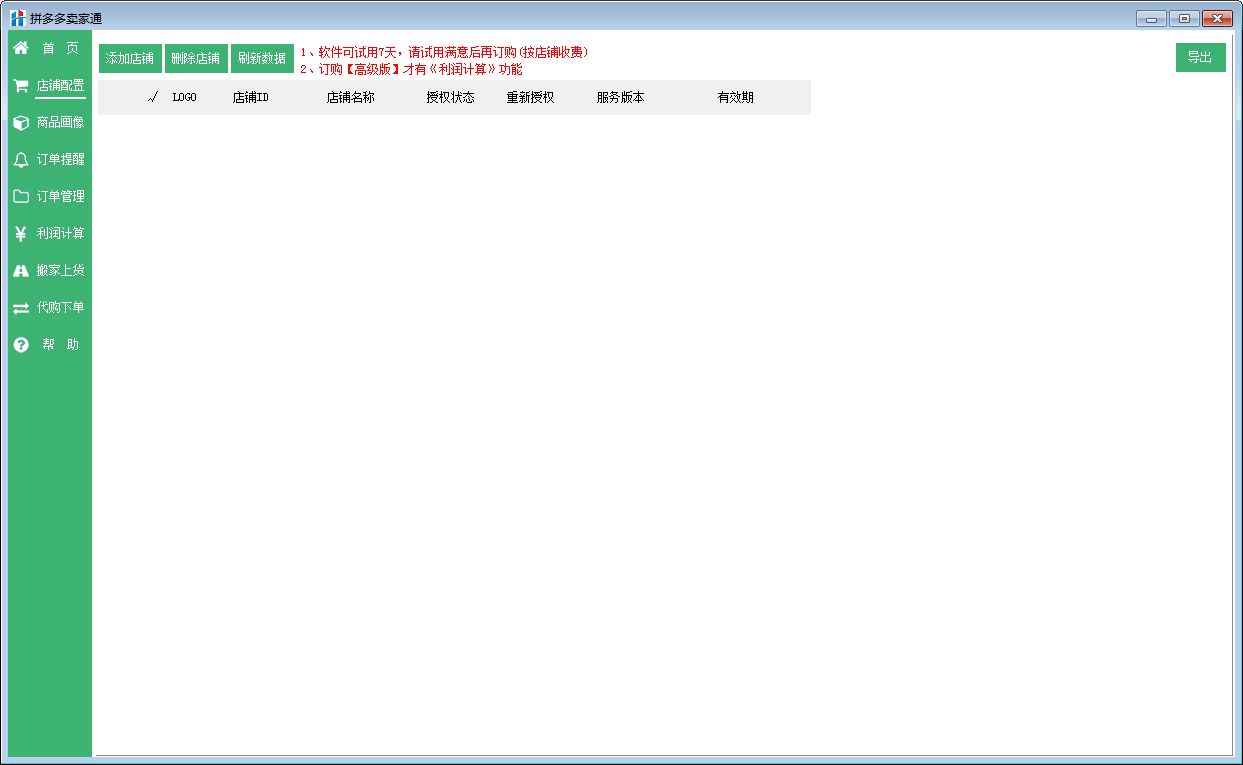Viewport: 1243px width, 765px height.
Task: Click the 服务版本 column header
Action: 621,98
